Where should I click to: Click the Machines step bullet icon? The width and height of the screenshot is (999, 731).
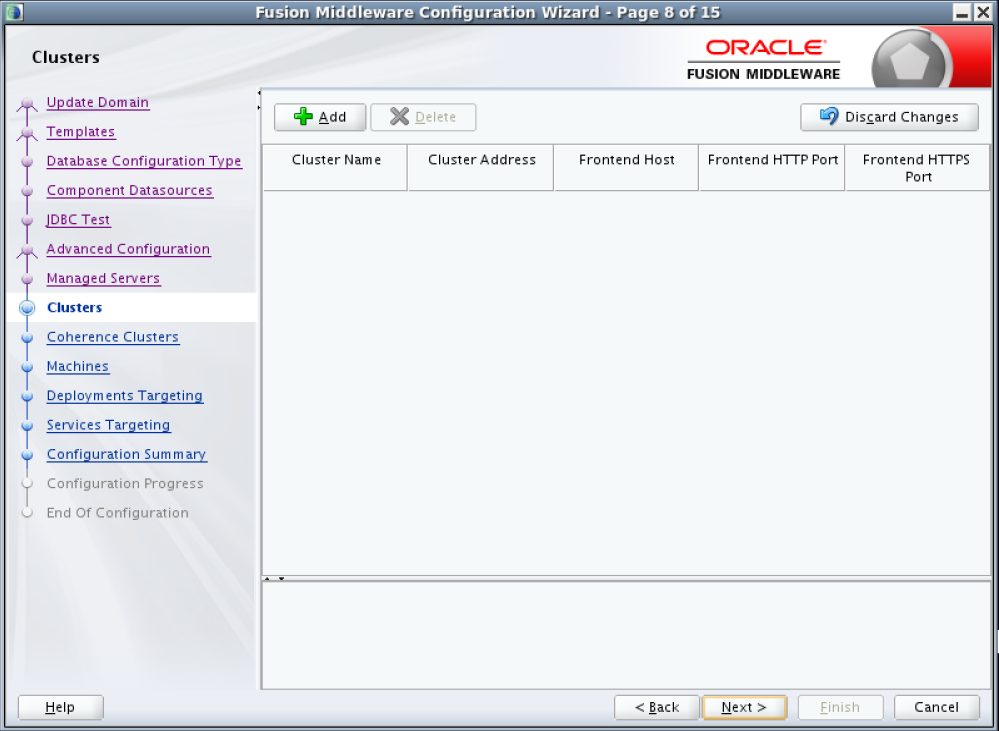coord(27,366)
